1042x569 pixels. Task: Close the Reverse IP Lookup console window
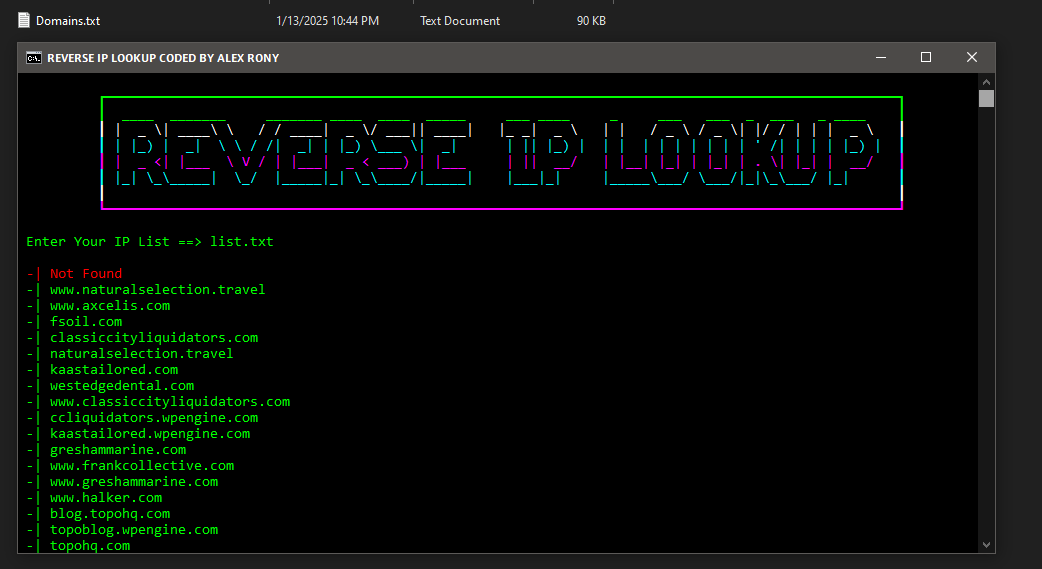point(972,58)
